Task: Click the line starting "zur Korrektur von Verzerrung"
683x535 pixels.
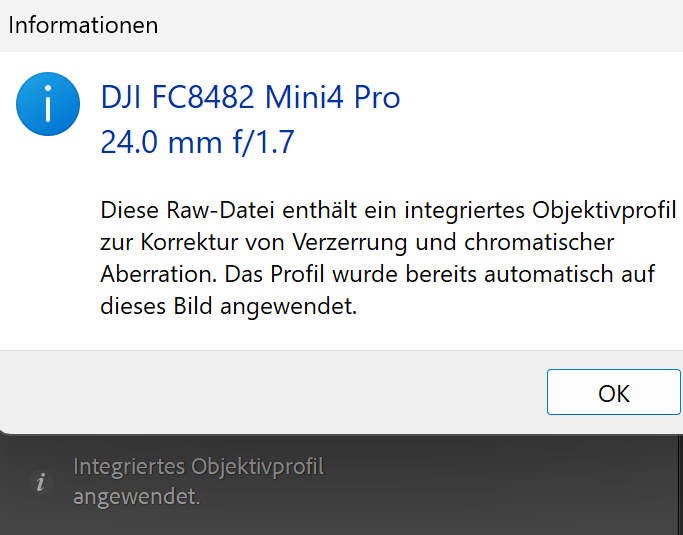Action: pyautogui.click(x=357, y=243)
